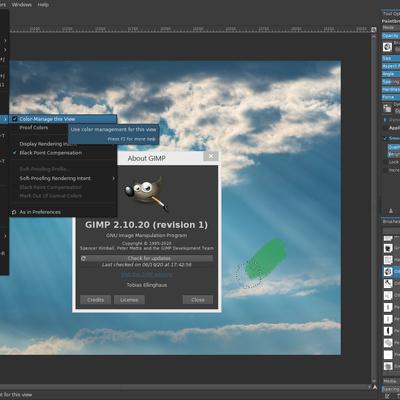Screen dimensions: 400x400
Task: Click the Close button in About GIMP
Action: tap(198, 300)
